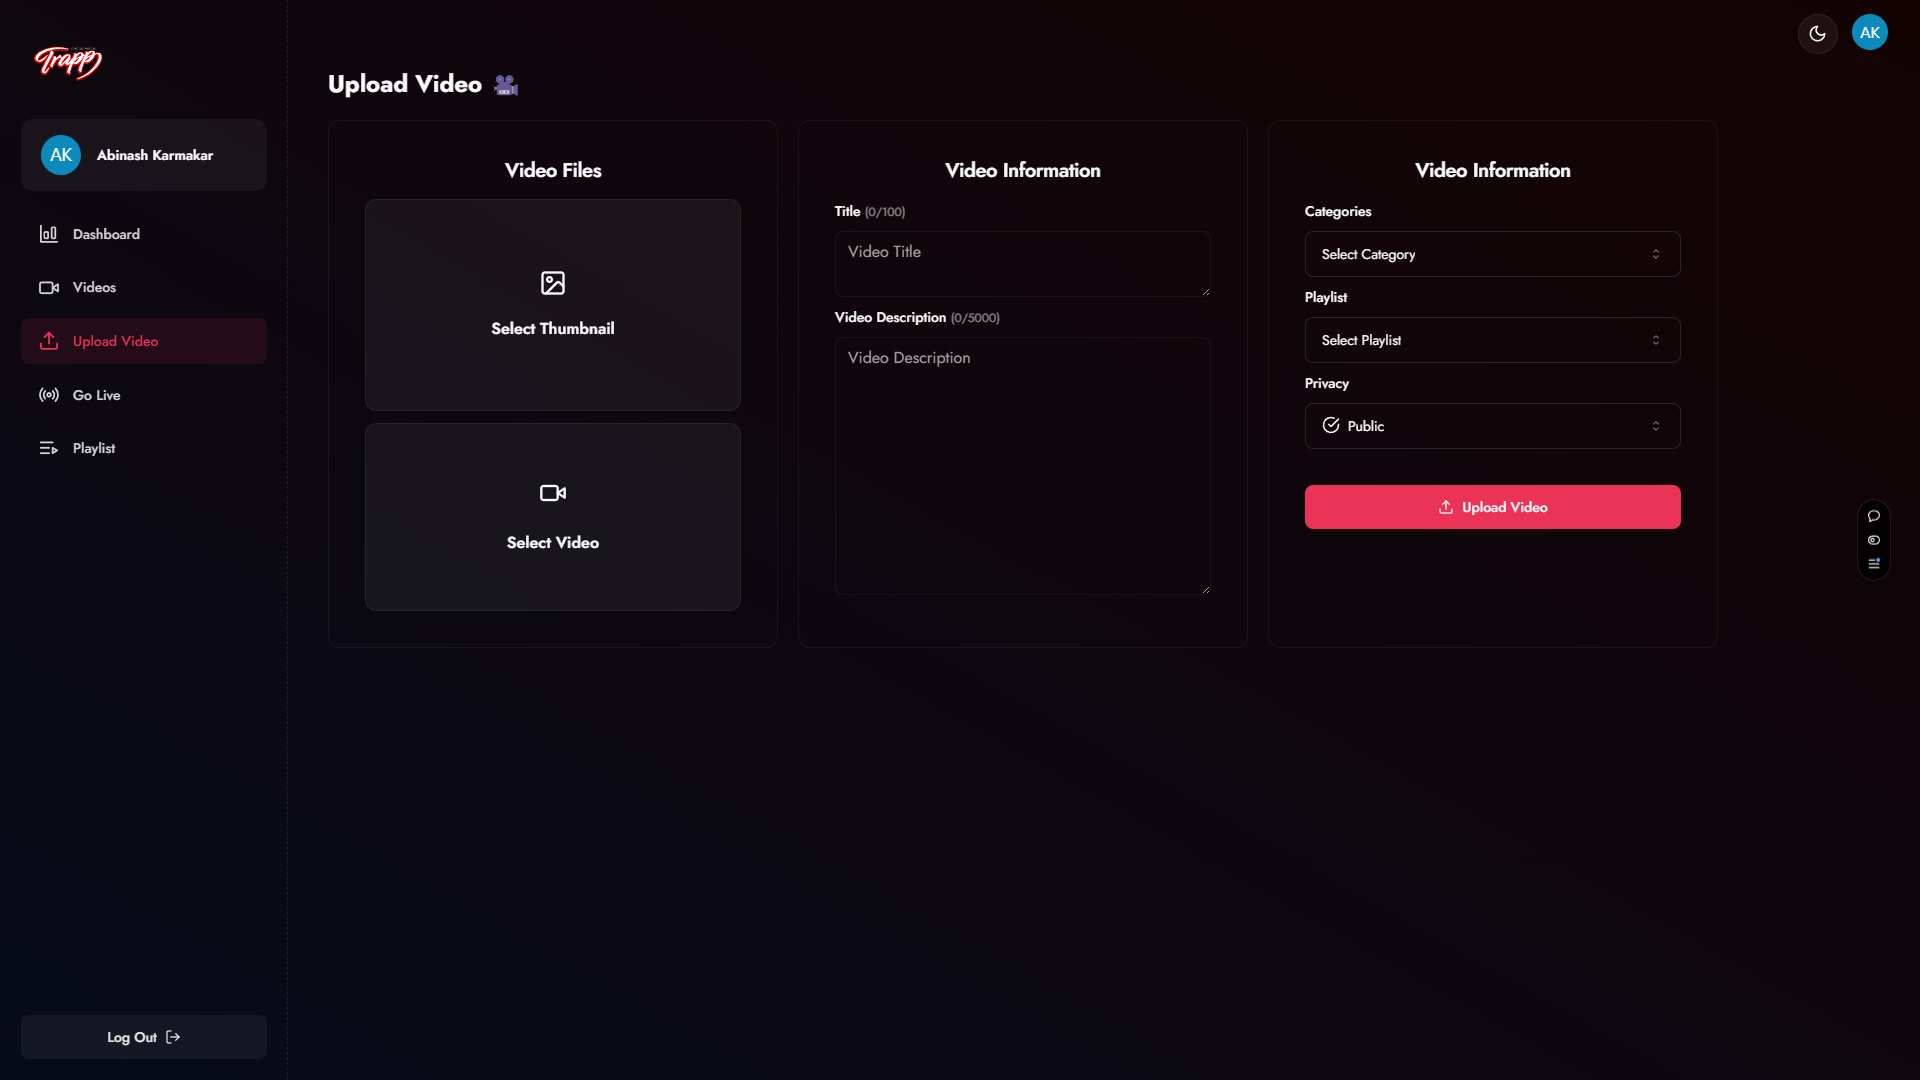Expand the Select Playlist dropdown
1920x1080 pixels.
point(1492,341)
